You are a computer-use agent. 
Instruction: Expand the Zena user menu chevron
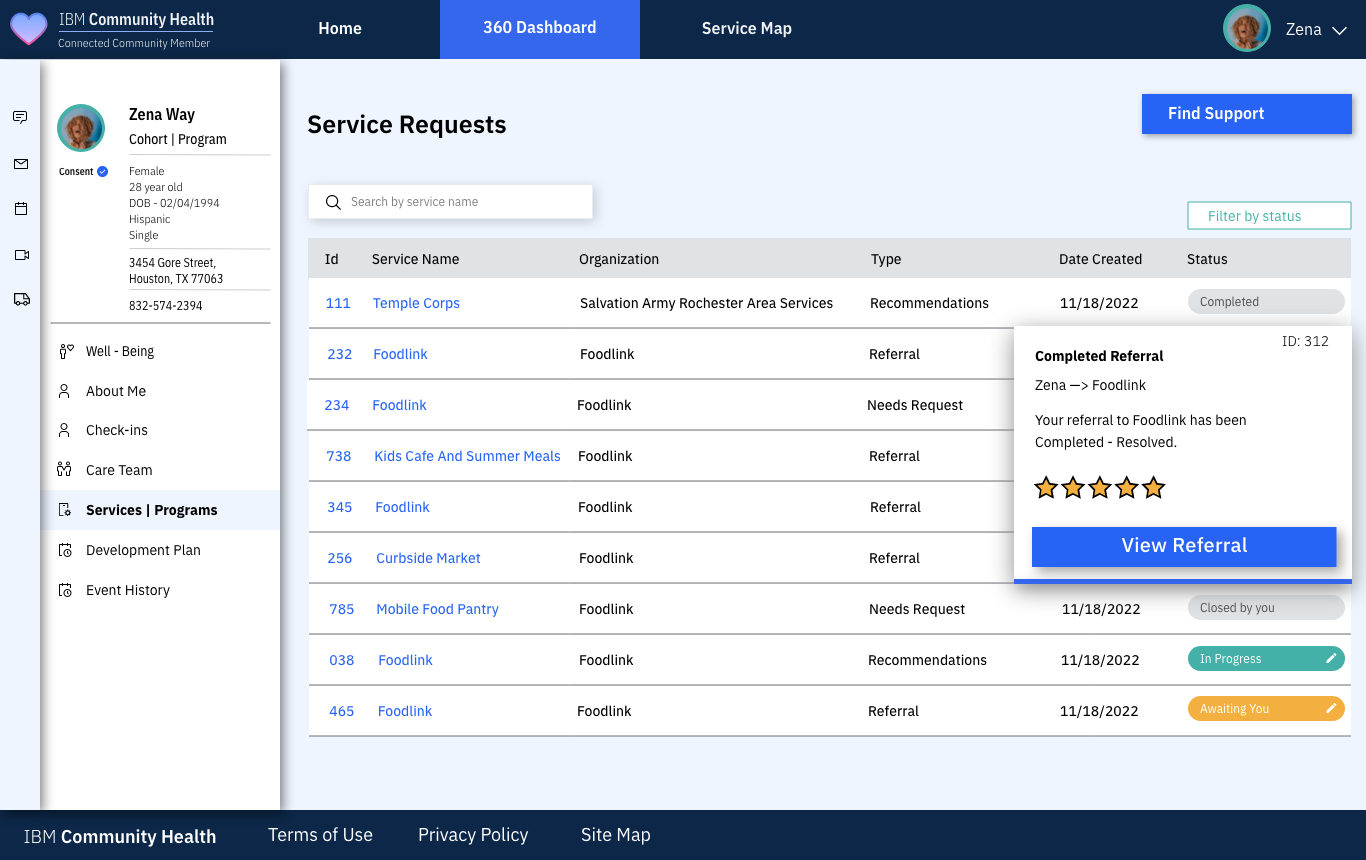(x=1340, y=31)
